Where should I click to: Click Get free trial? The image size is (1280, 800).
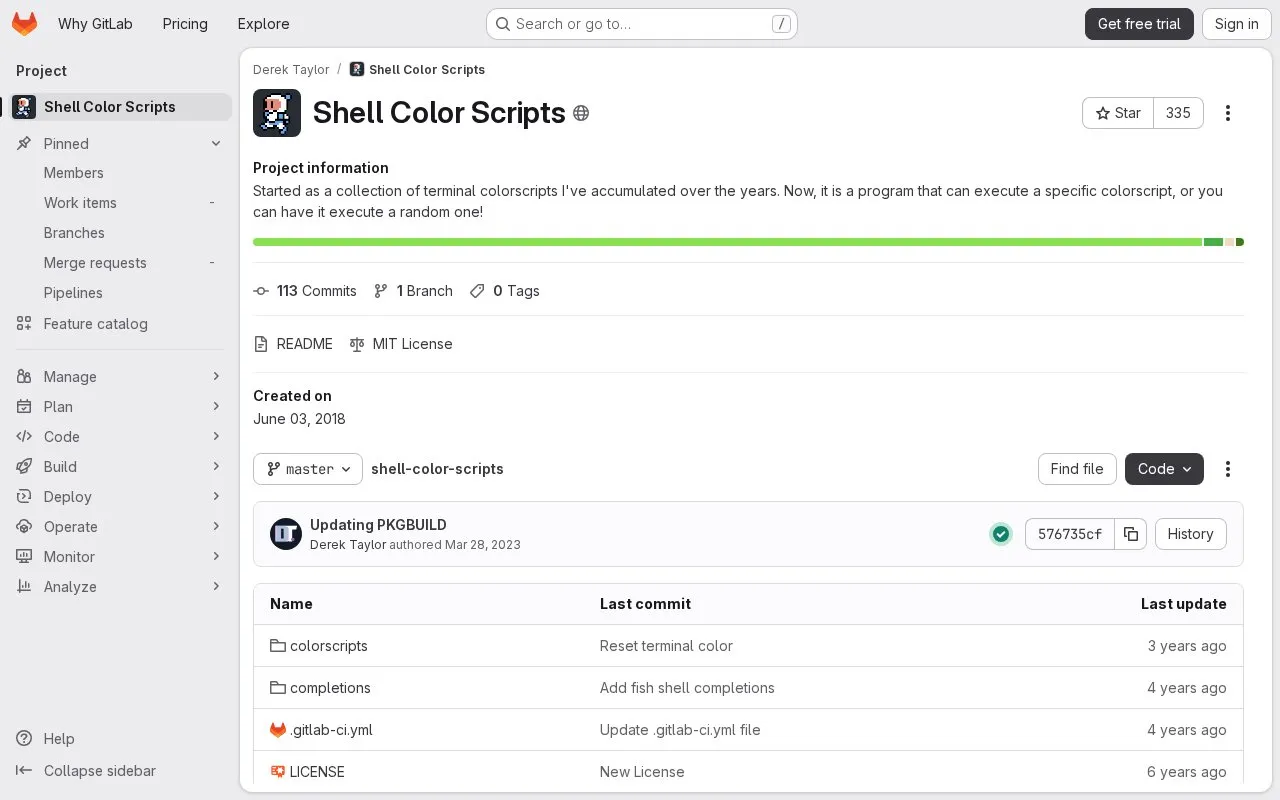1139,24
